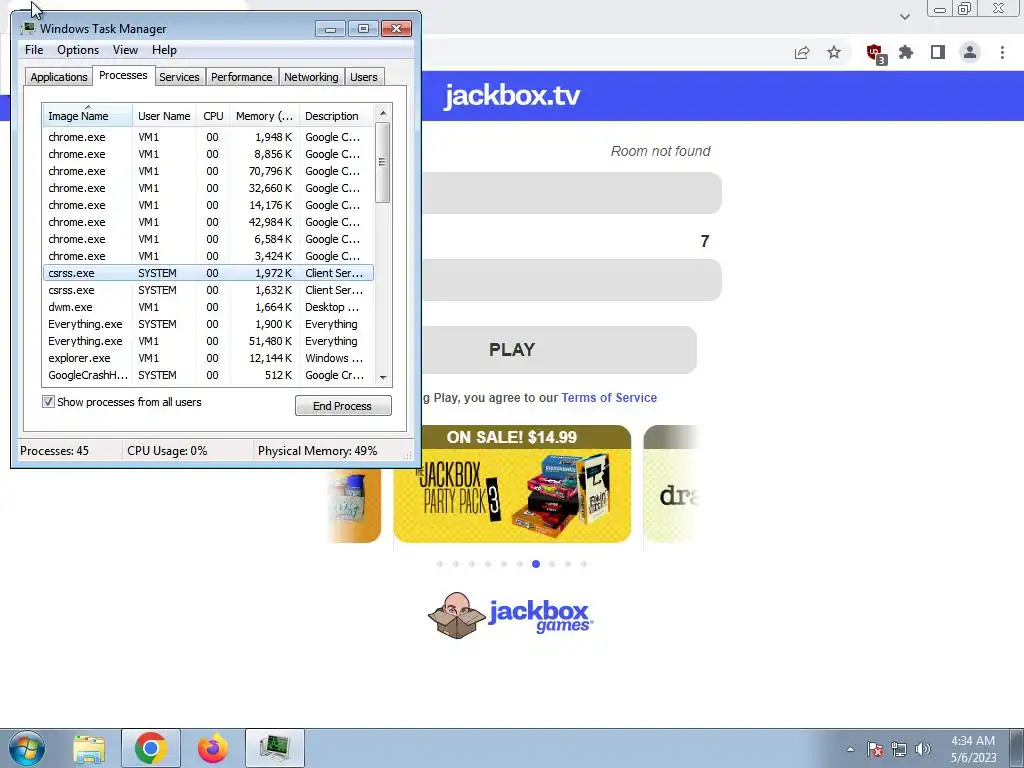Click the End Process button
Image resolution: width=1024 pixels, height=768 pixels.
point(343,406)
